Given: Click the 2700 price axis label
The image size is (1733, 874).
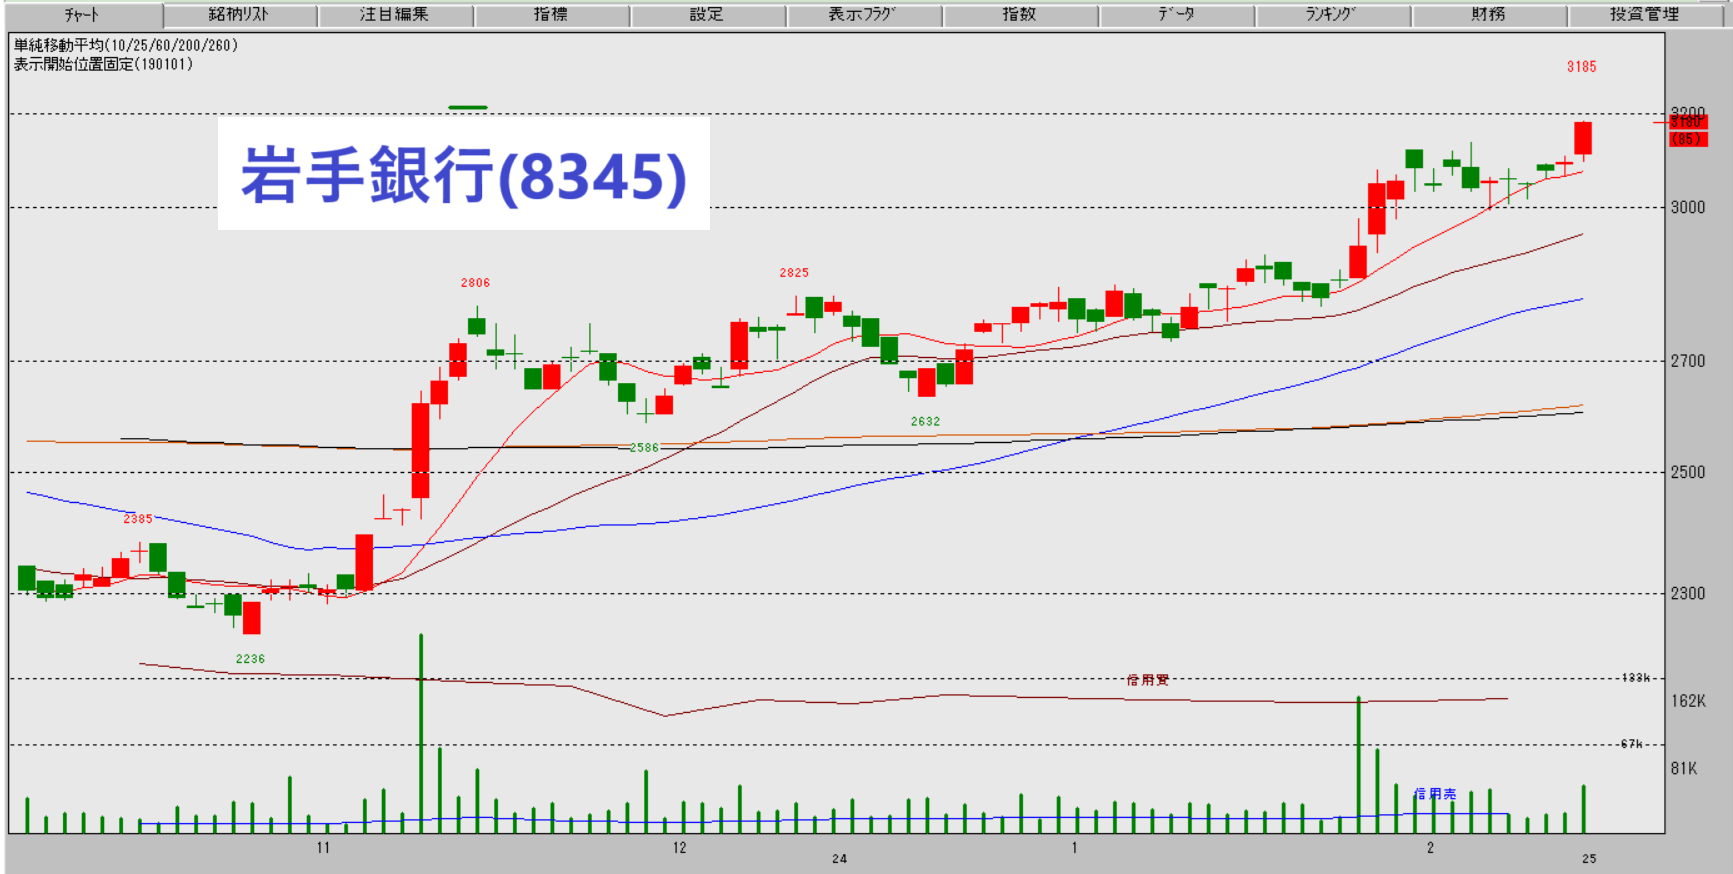Looking at the screenshot, I should [x=1688, y=361].
